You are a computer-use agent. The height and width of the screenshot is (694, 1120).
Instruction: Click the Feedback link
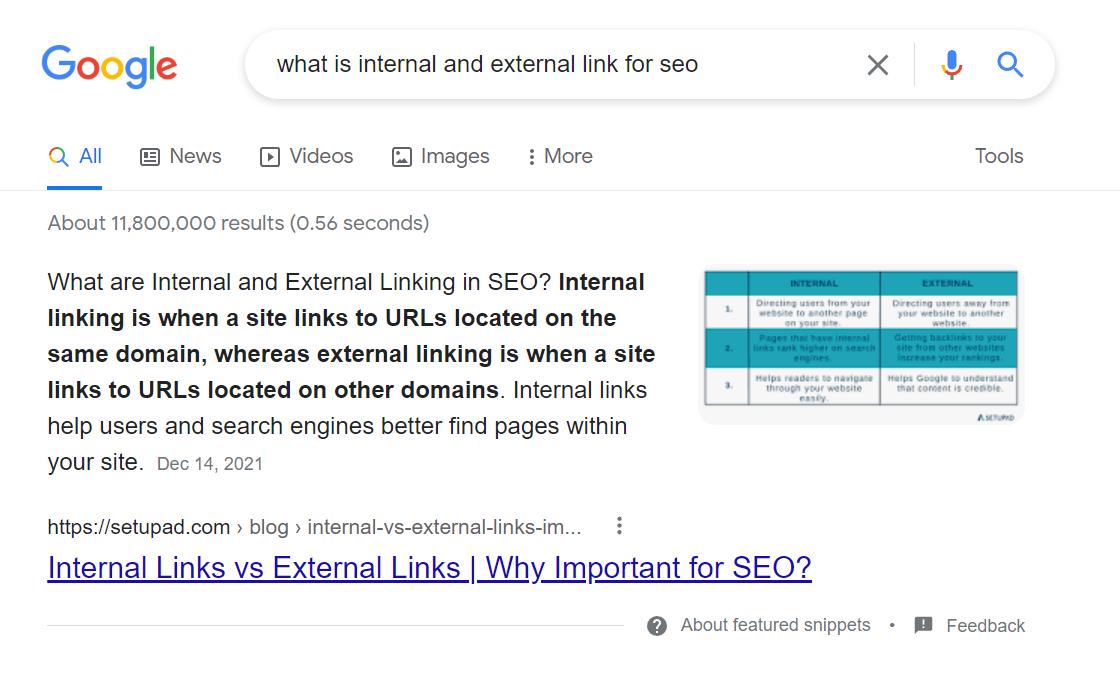(985, 625)
